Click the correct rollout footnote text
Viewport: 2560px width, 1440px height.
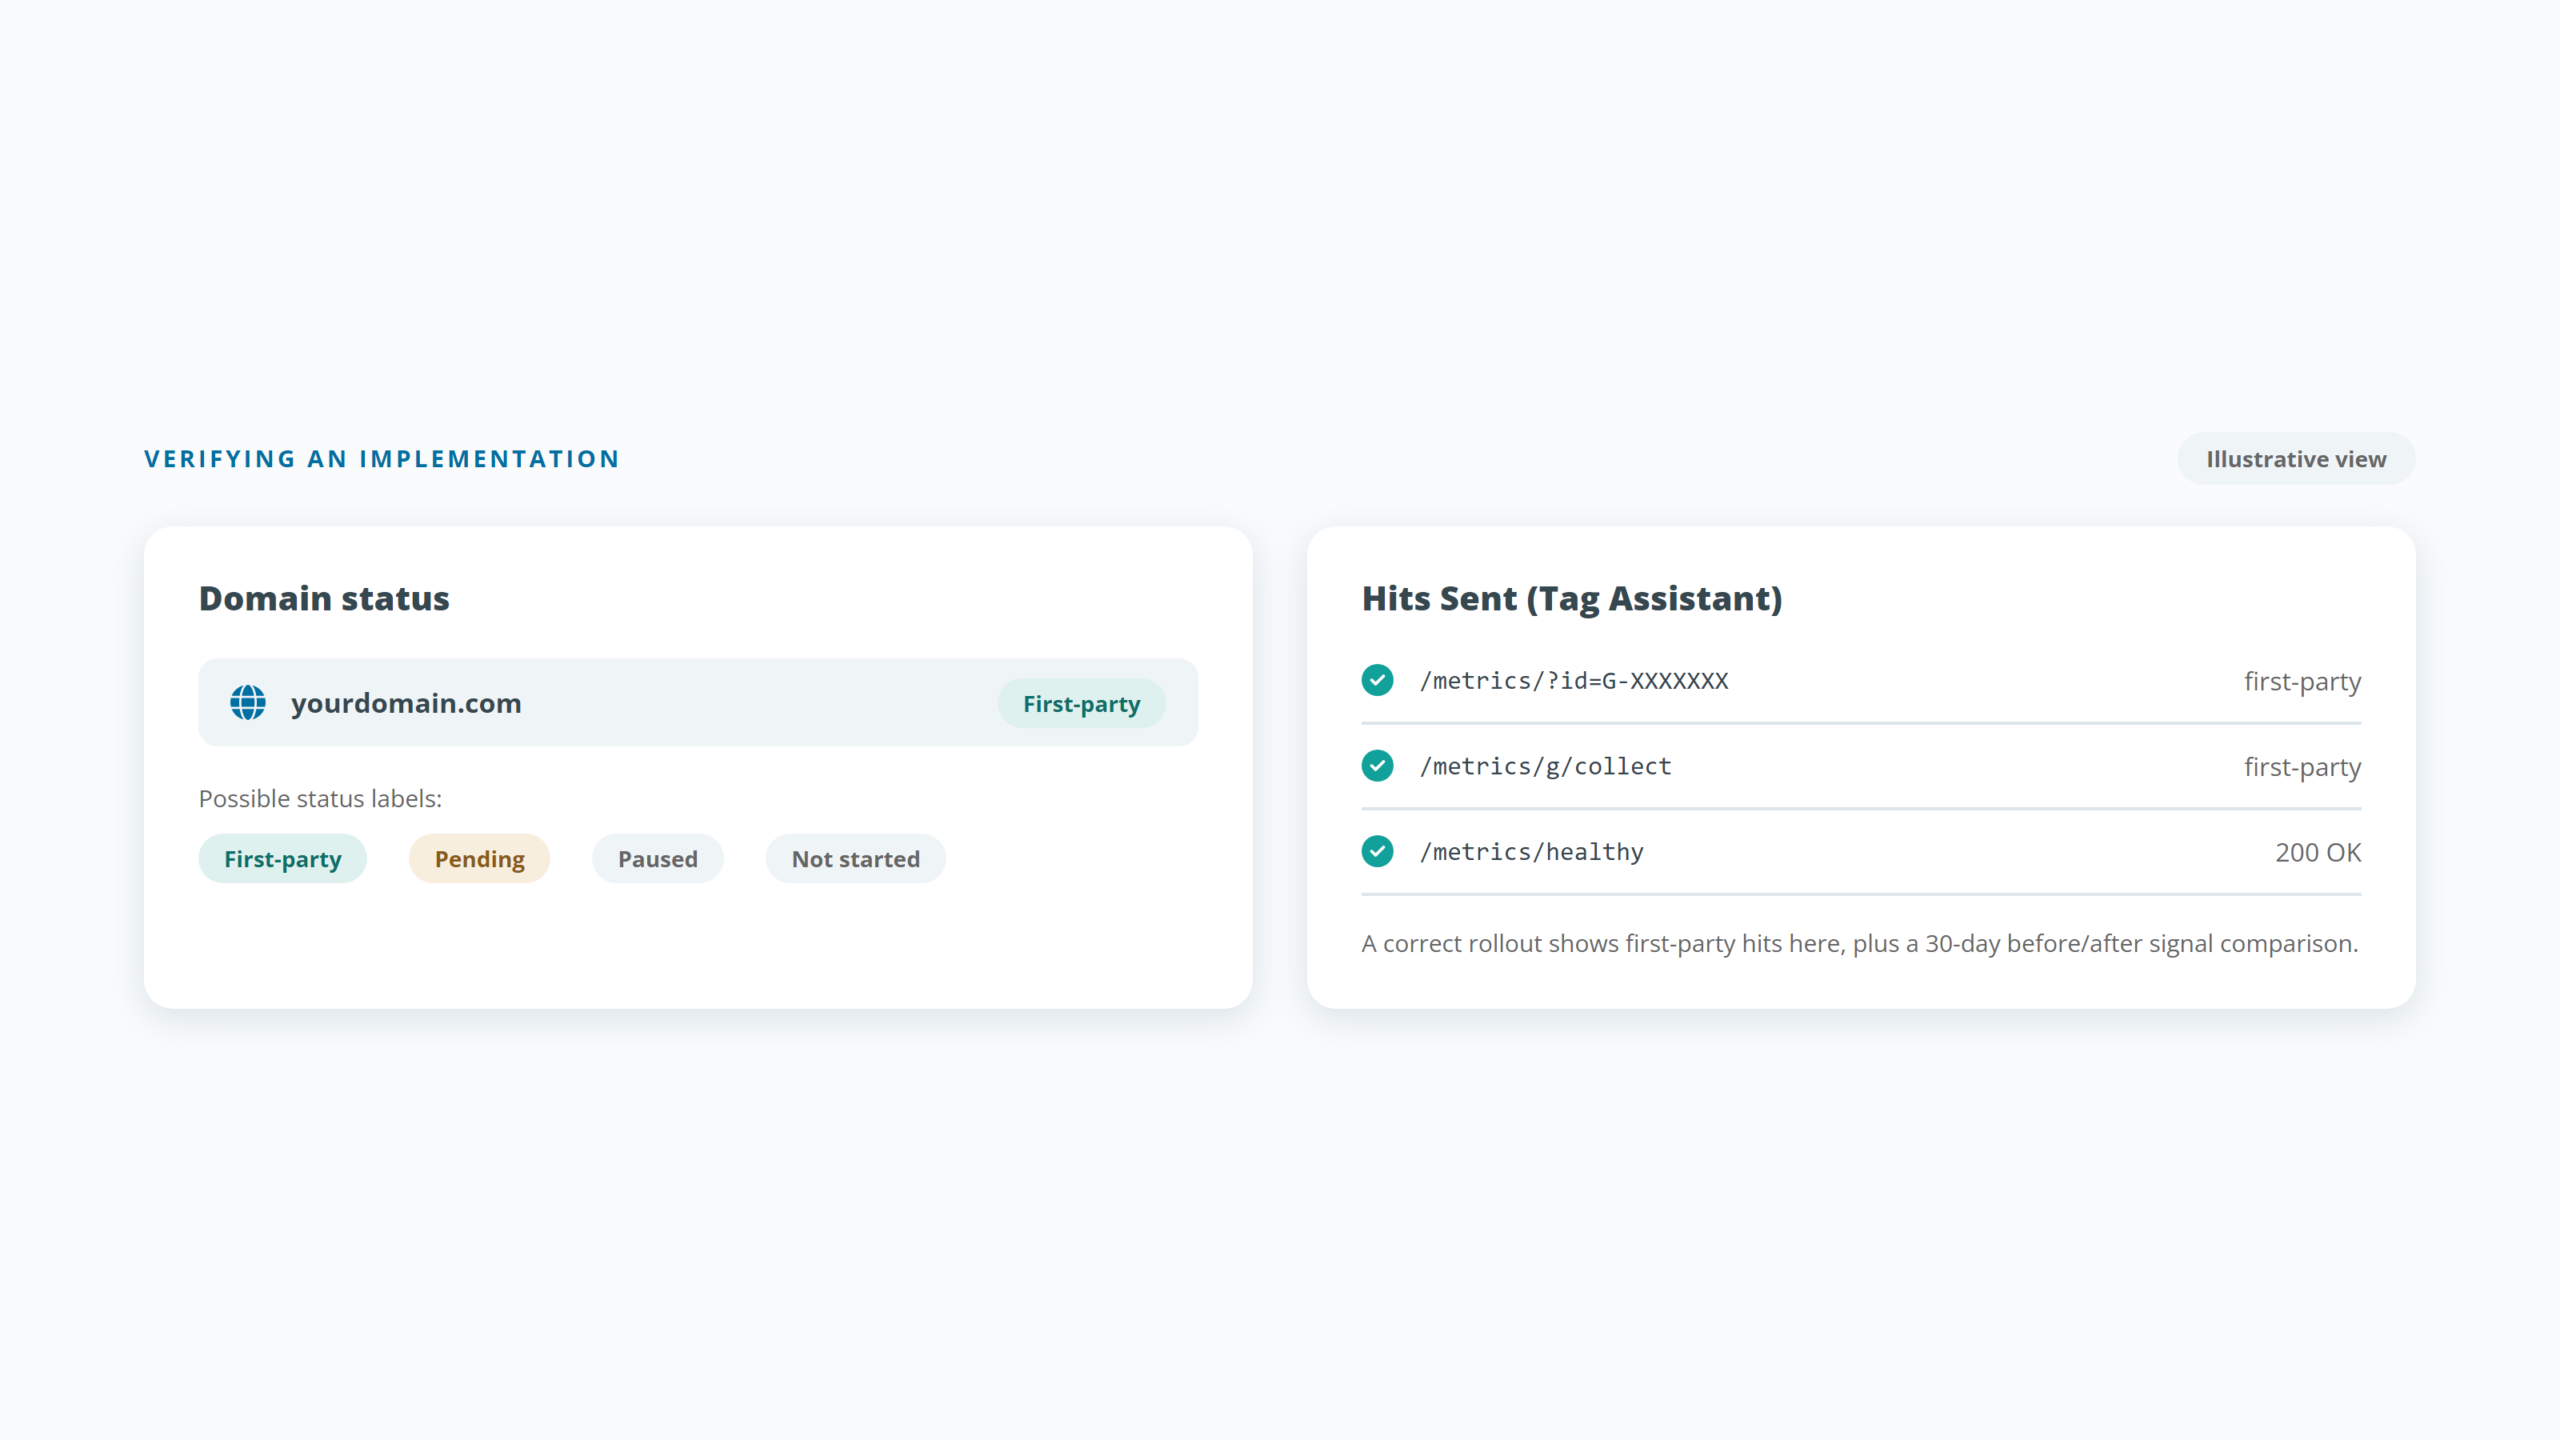coord(1860,944)
